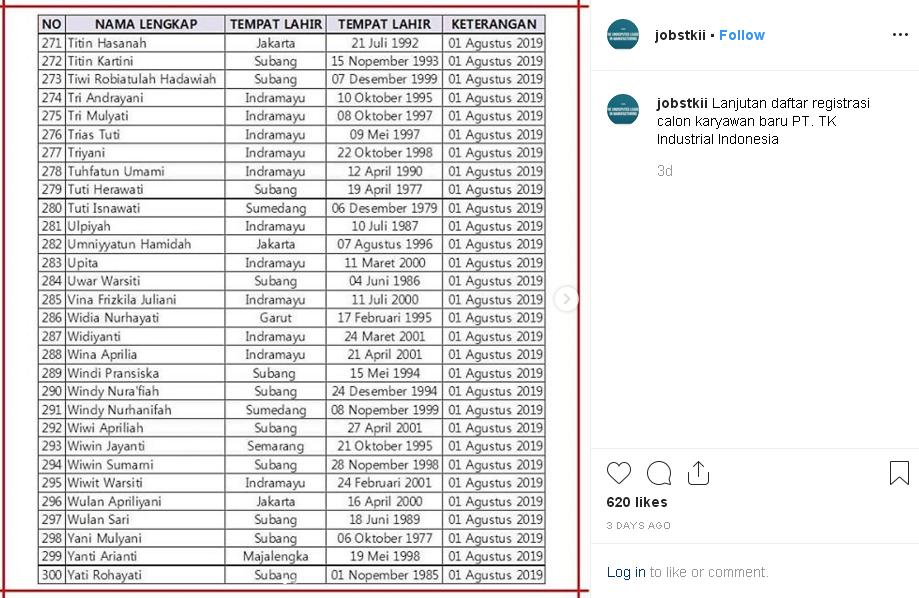
Task: Open comments via the speech bubble icon
Action: 658,473
